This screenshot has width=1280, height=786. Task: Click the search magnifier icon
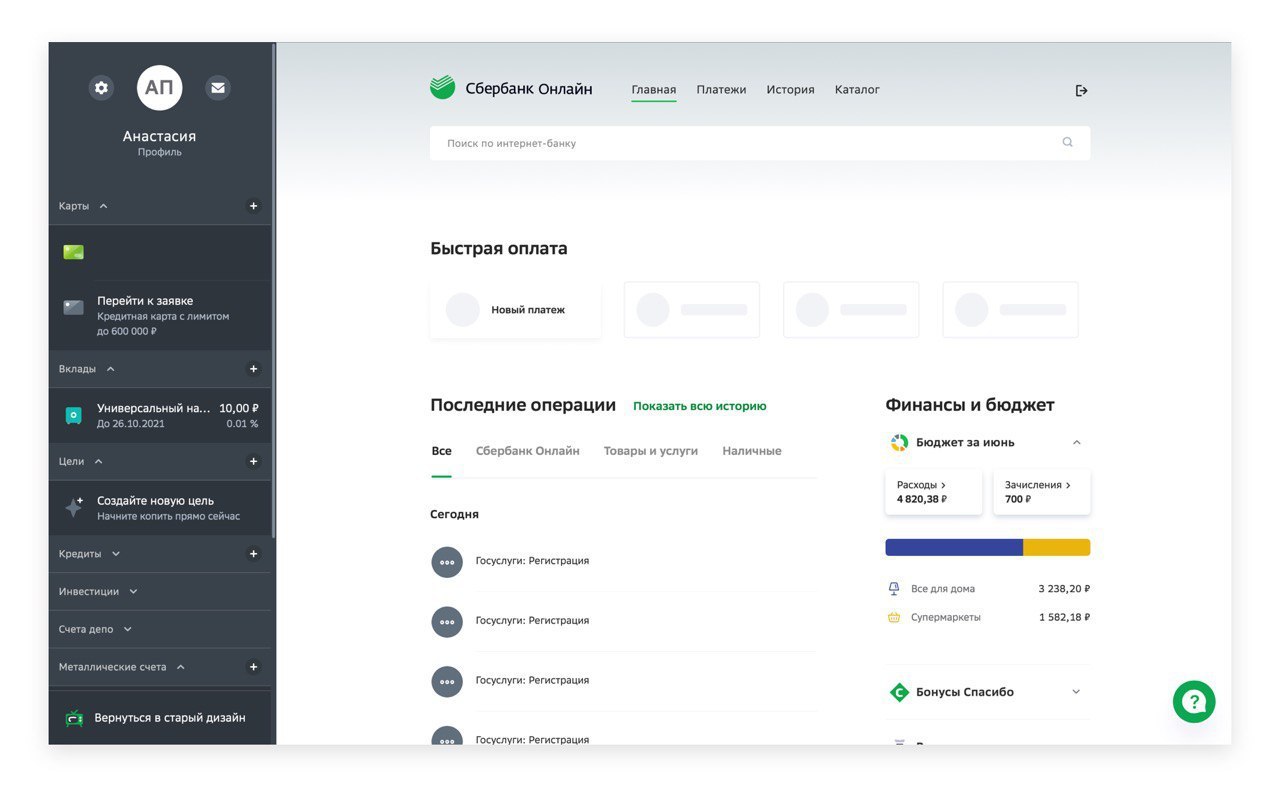pos(1067,143)
